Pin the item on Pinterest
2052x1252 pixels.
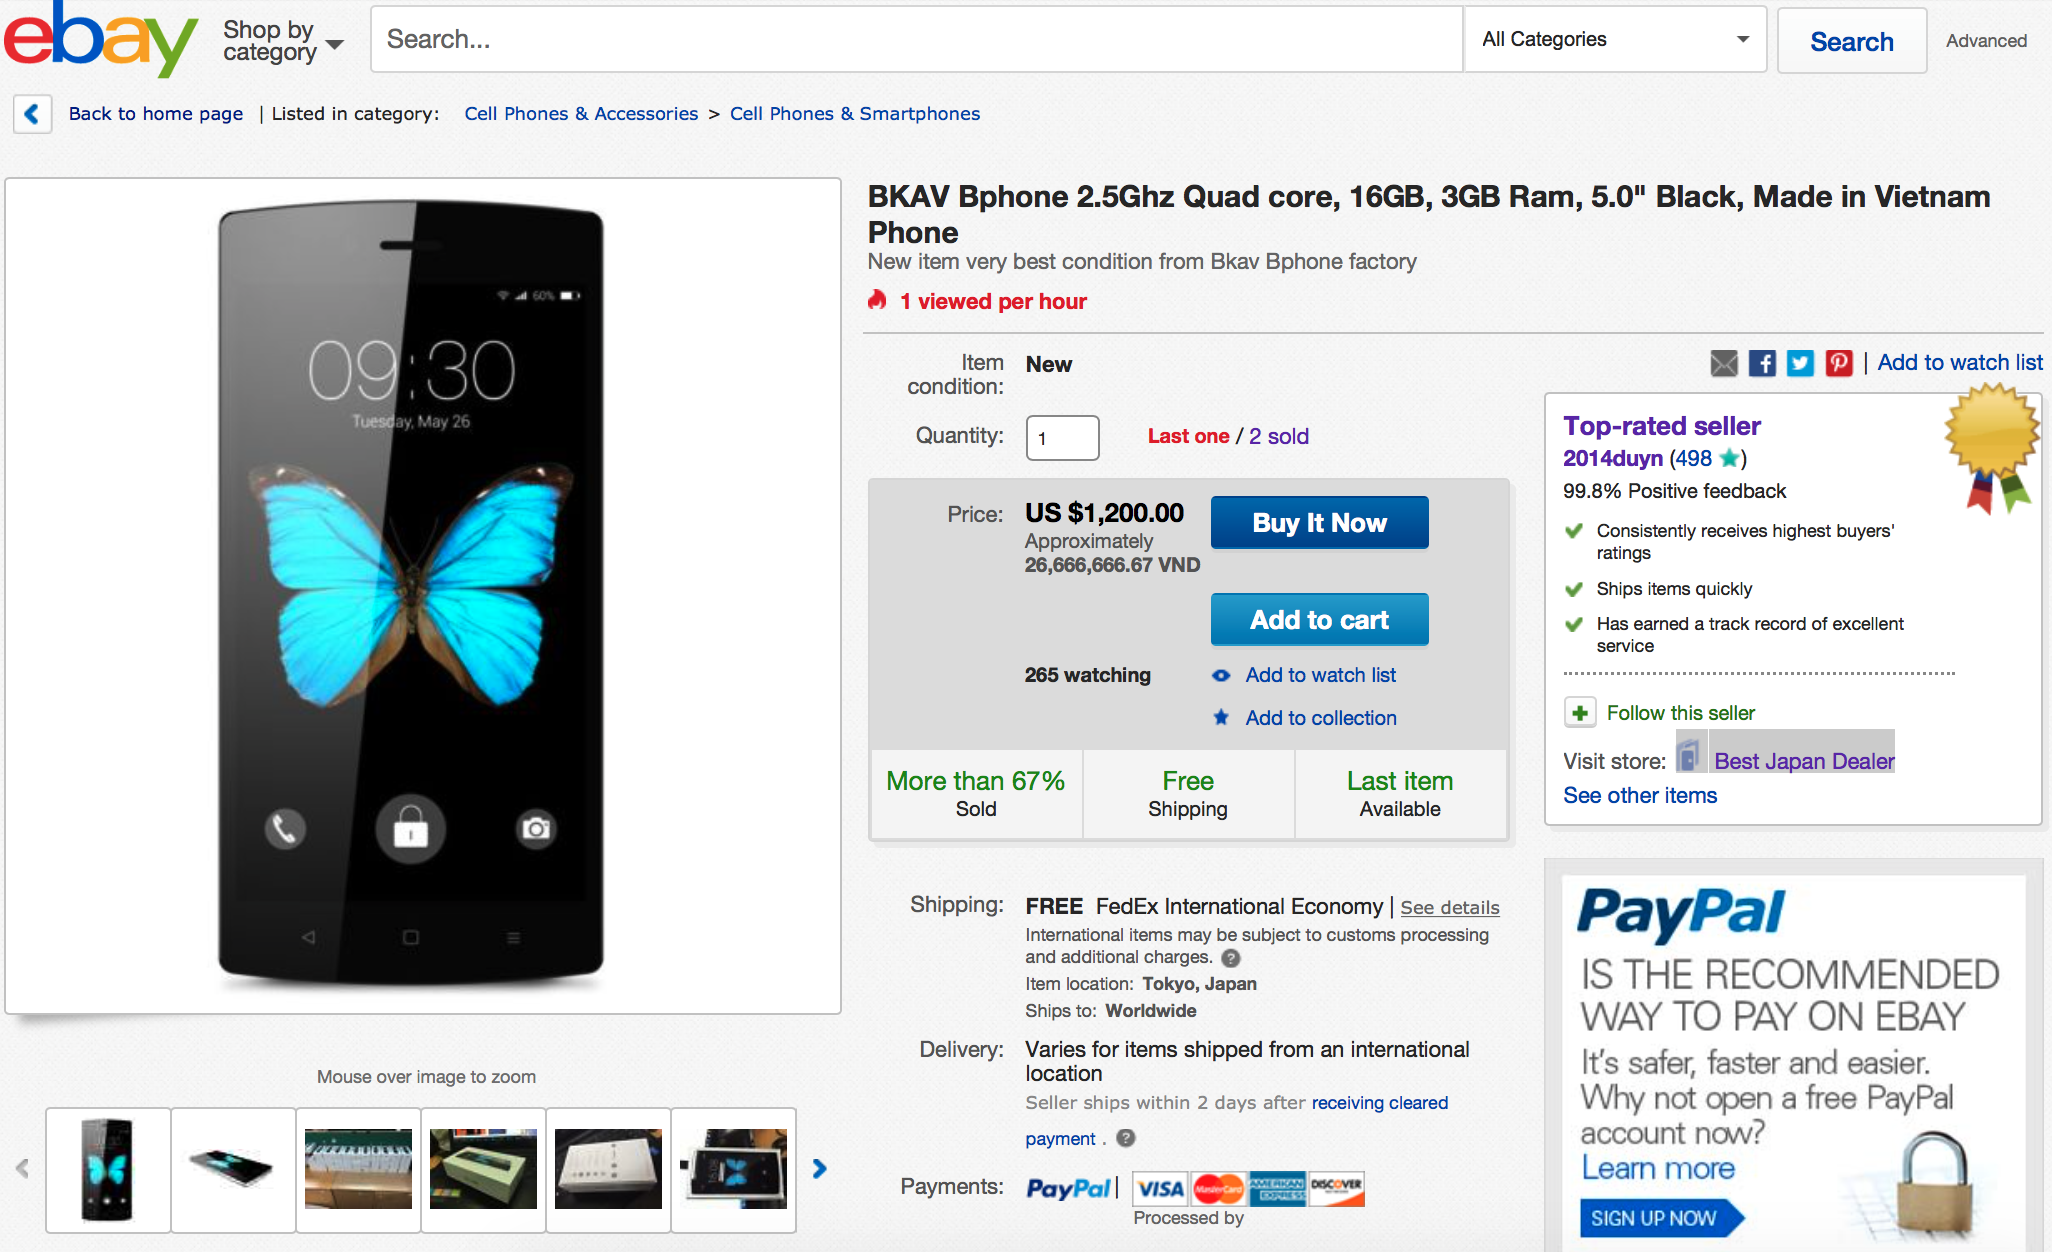1838,363
